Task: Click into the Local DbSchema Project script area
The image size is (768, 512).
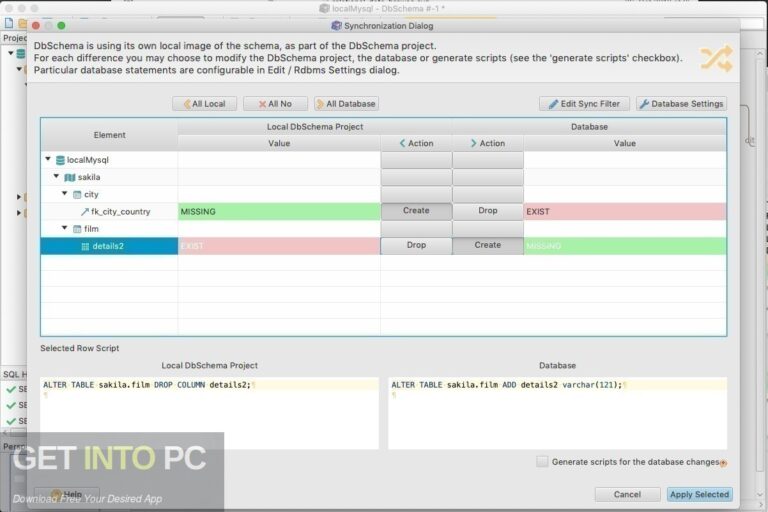Action: [x=210, y=413]
